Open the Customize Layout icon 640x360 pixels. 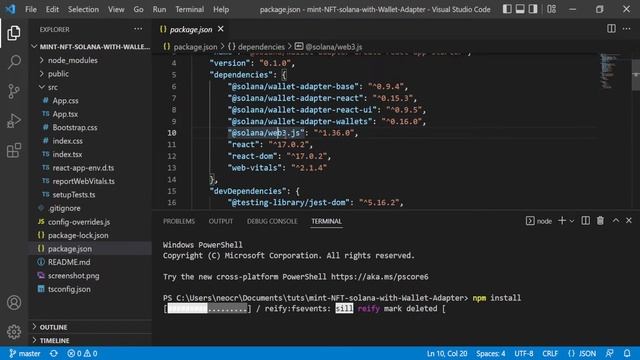pyautogui.click(x=551, y=9)
